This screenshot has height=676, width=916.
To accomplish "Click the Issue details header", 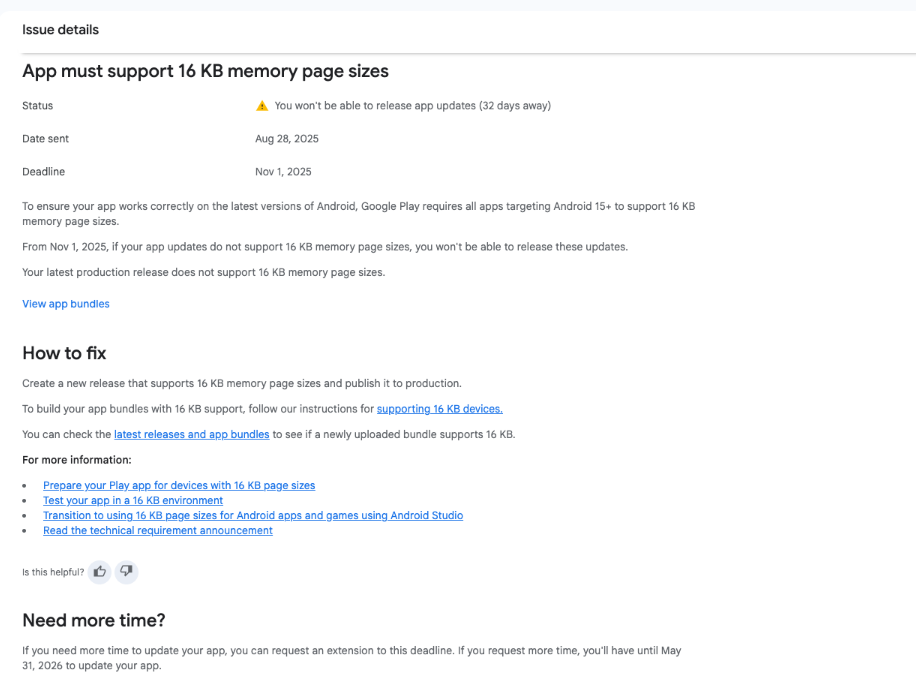I will [x=61, y=30].
